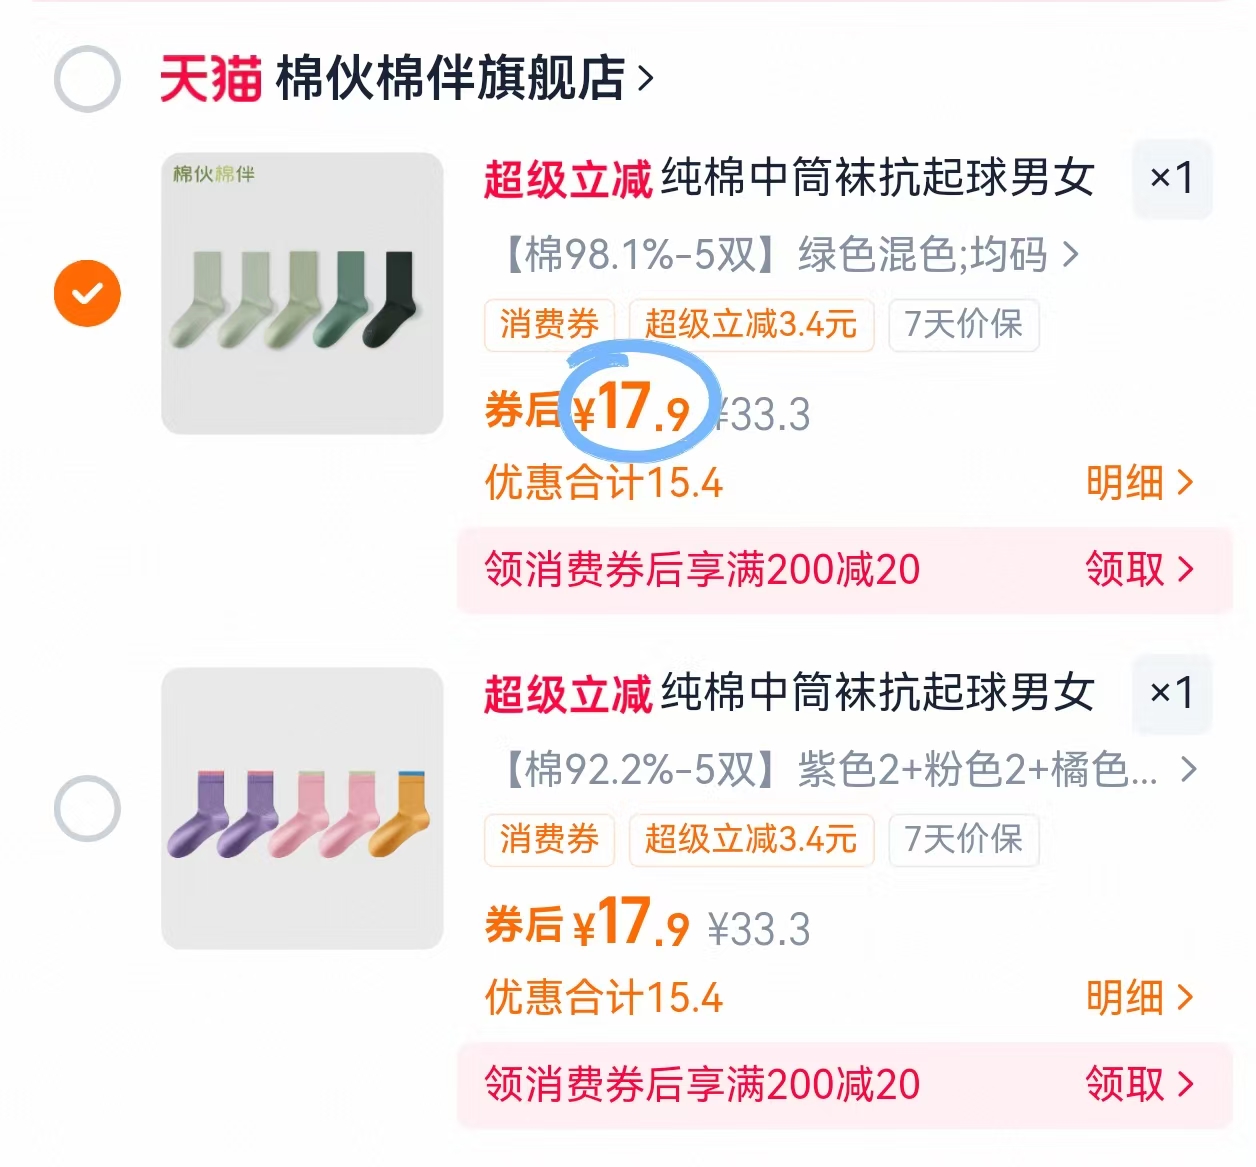Screen dimensions: 1256x1167
Task: Select the purple socks item checkbox
Action: point(87,808)
